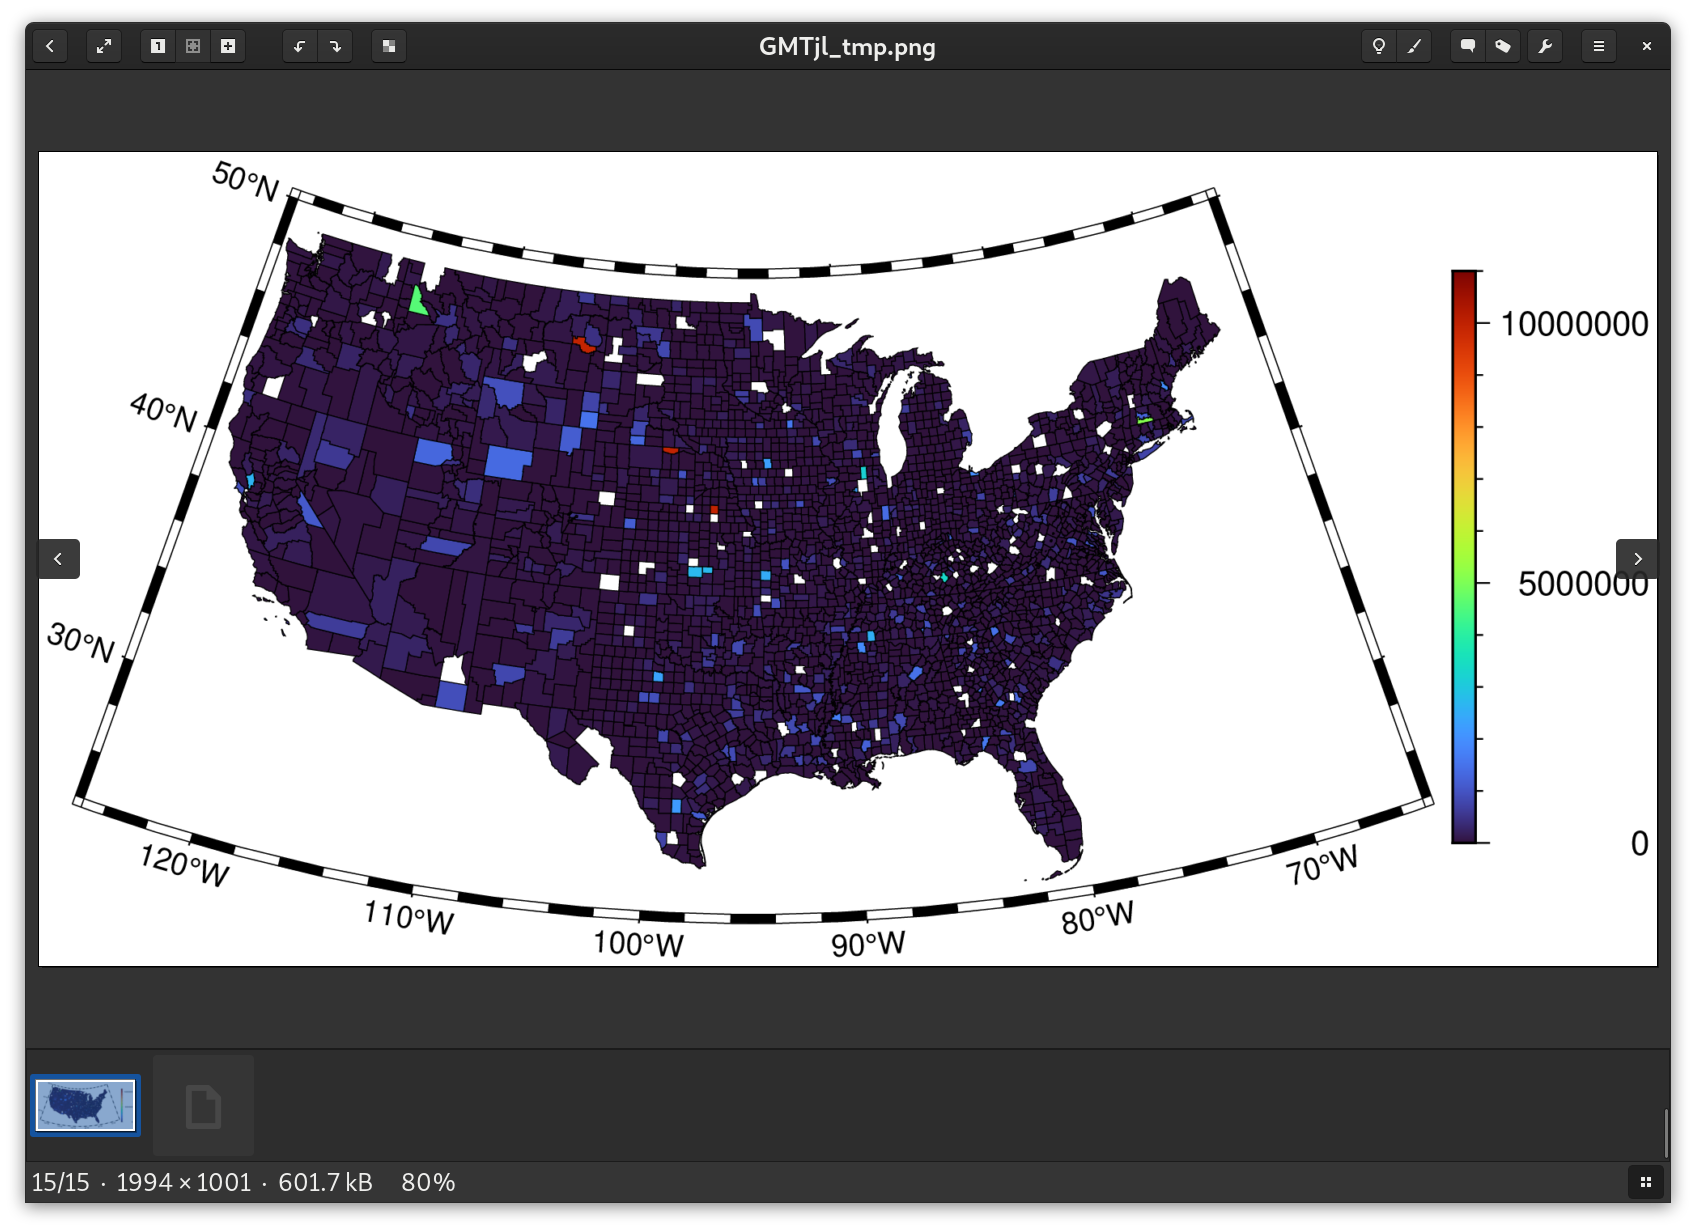This screenshot has width=1696, height=1231.
Task: Toggle transparency checkerboard background
Action: coord(389,46)
